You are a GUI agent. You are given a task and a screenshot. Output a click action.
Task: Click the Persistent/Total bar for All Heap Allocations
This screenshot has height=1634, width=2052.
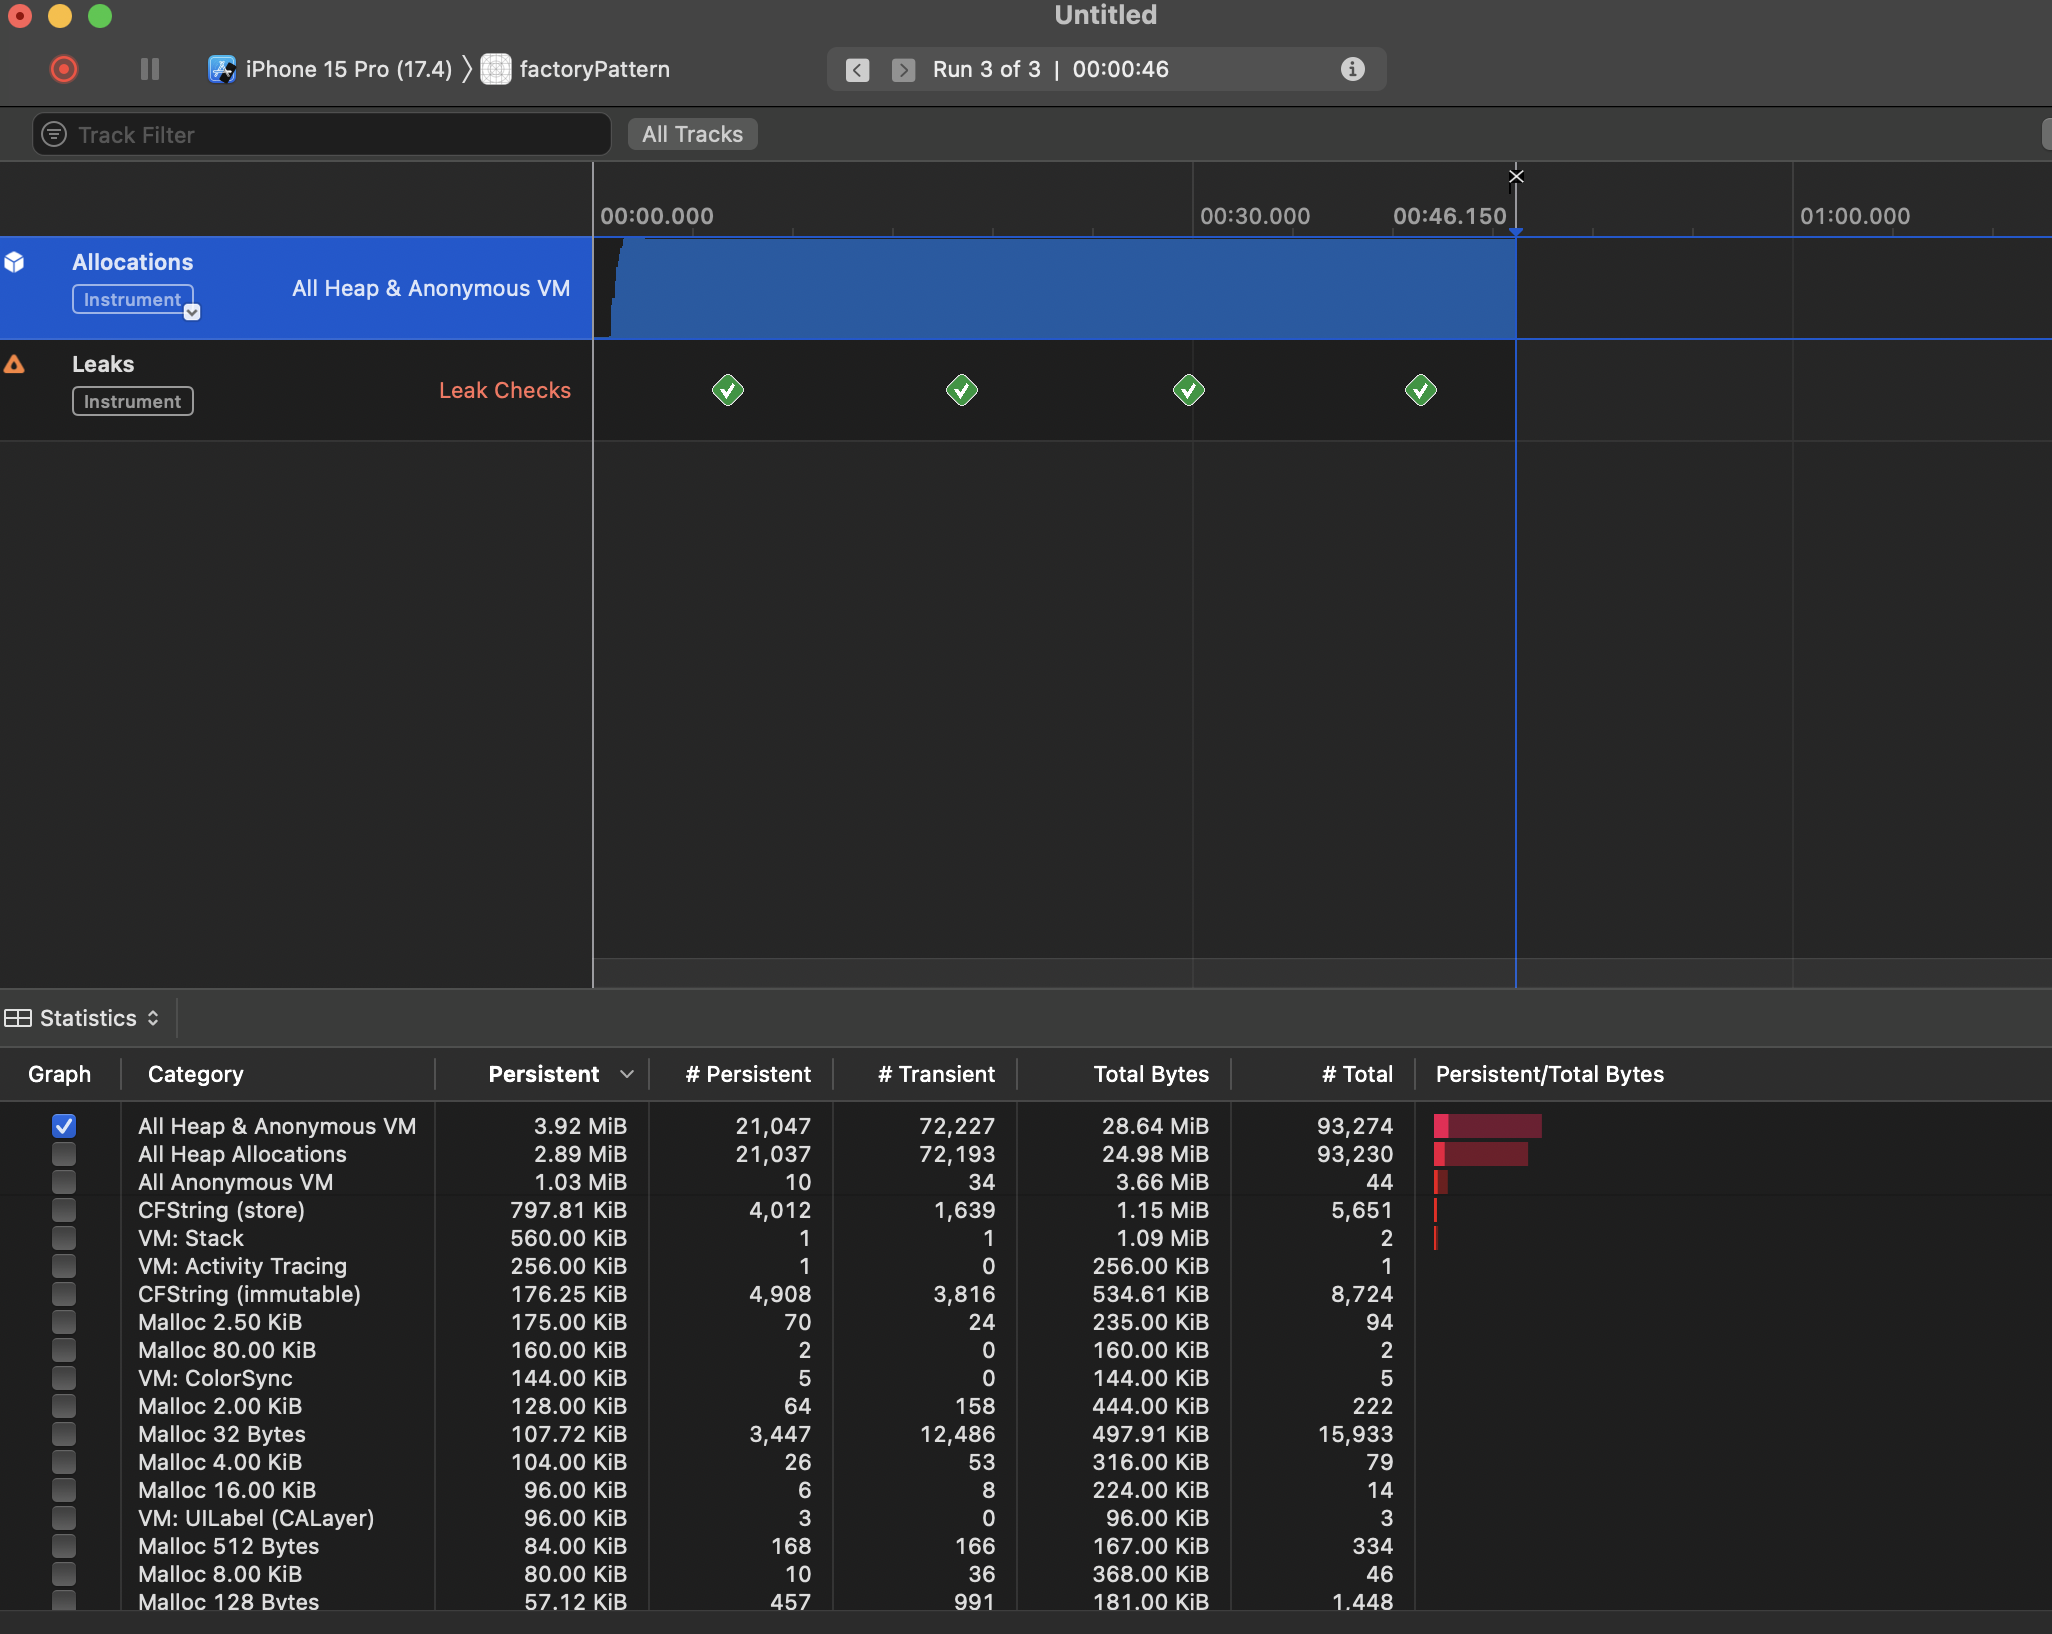pyautogui.click(x=1480, y=1154)
